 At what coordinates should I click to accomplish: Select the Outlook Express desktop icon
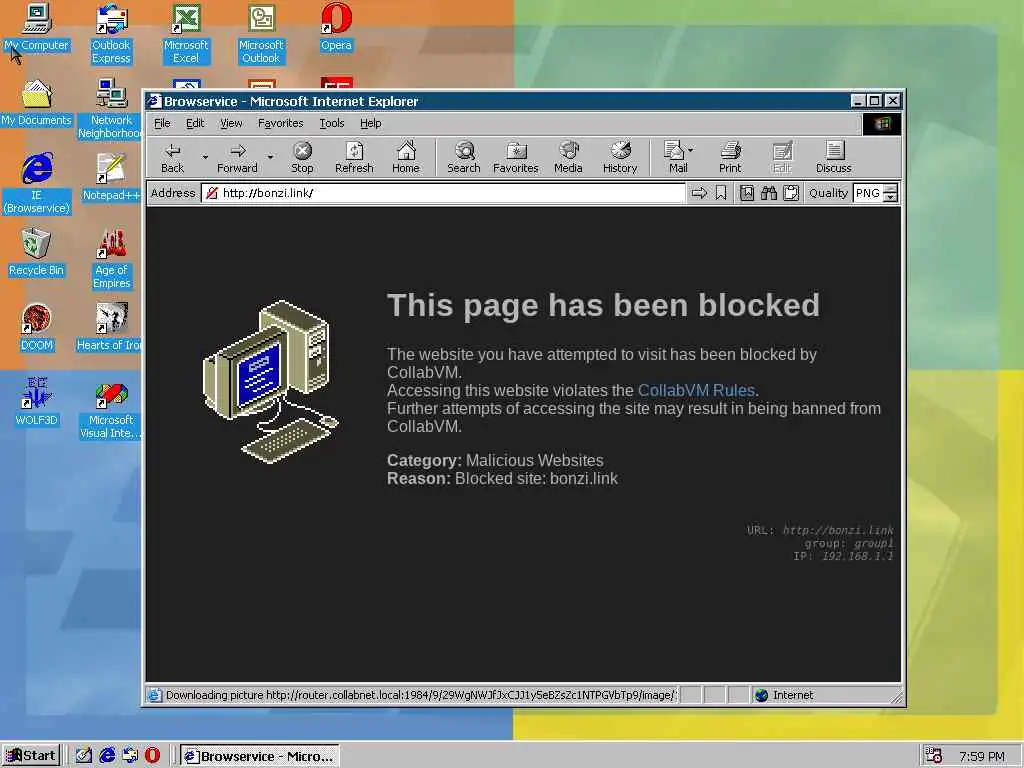[111, 34]
